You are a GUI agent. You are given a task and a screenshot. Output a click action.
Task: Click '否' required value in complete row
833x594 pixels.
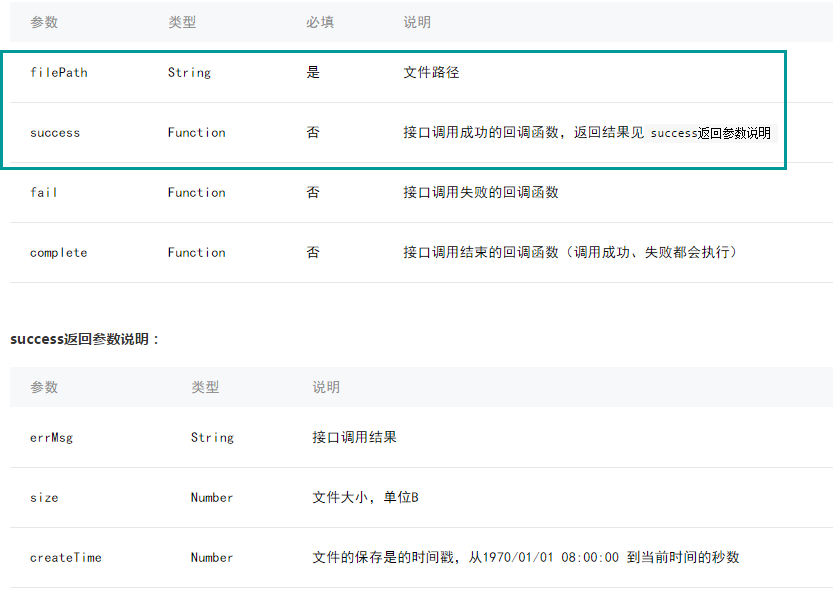click(313, 252)
